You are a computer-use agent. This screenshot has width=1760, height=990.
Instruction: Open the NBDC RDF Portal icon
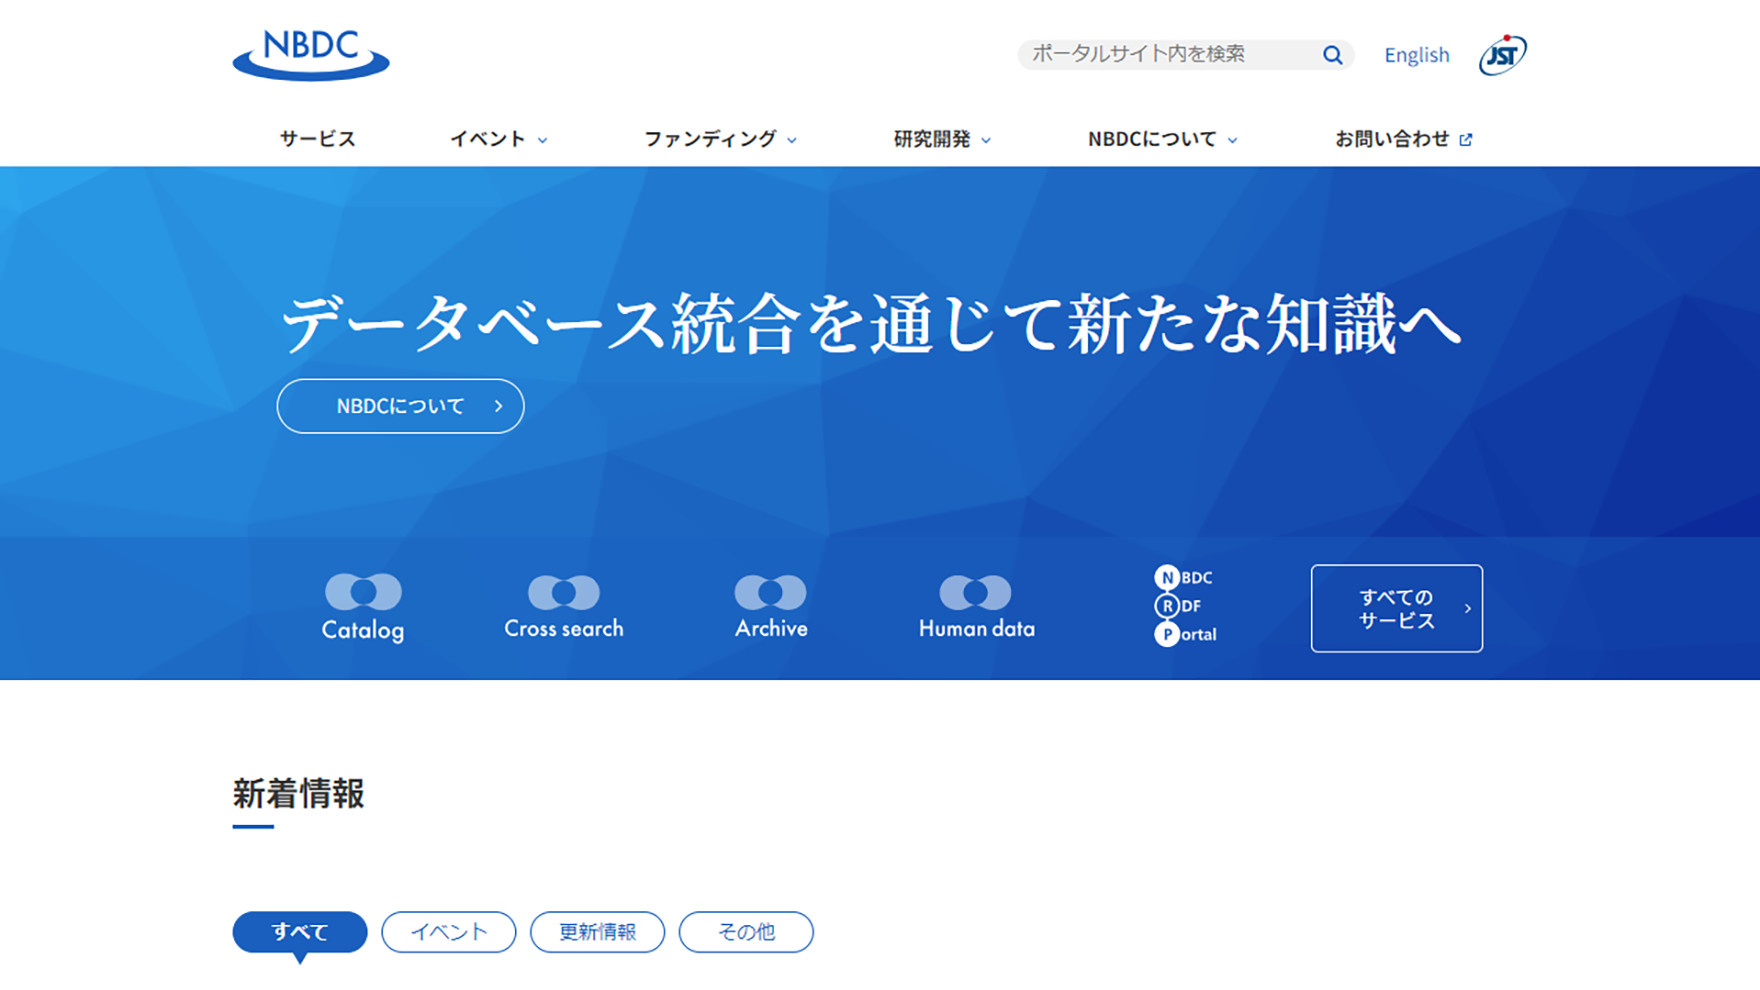(x=1185, y=606)
